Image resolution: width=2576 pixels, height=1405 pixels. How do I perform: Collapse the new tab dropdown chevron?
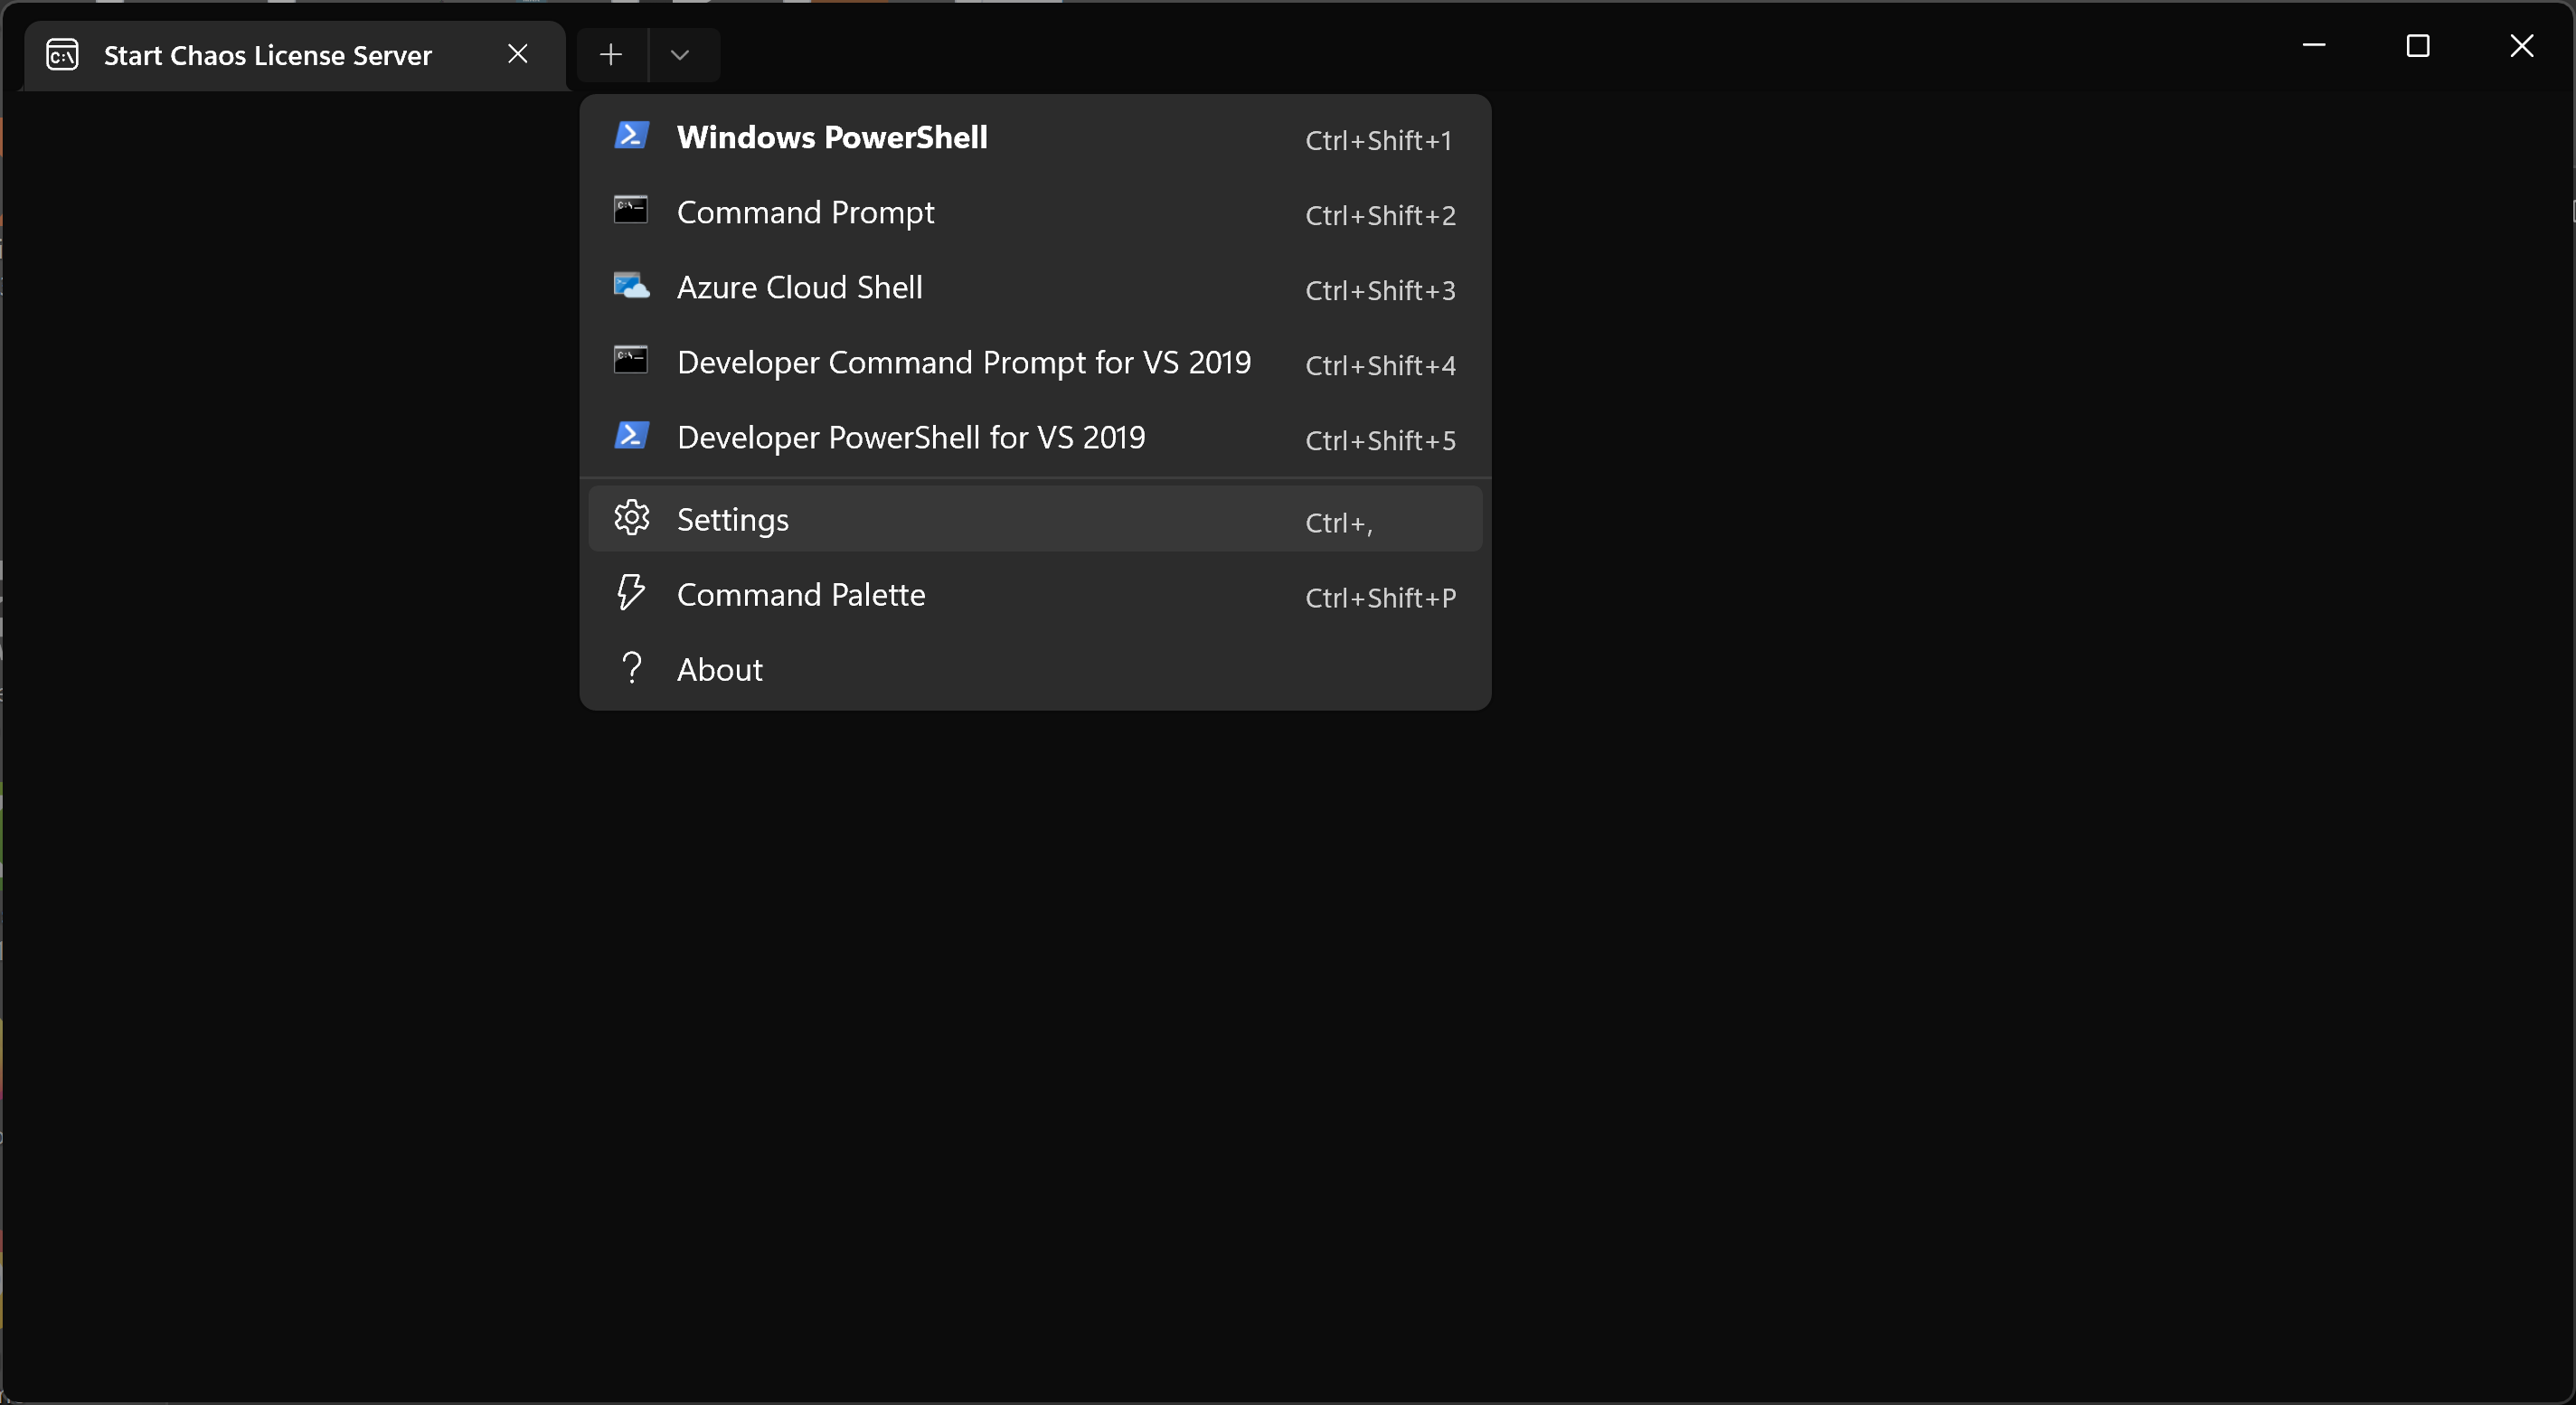(680, 55)
